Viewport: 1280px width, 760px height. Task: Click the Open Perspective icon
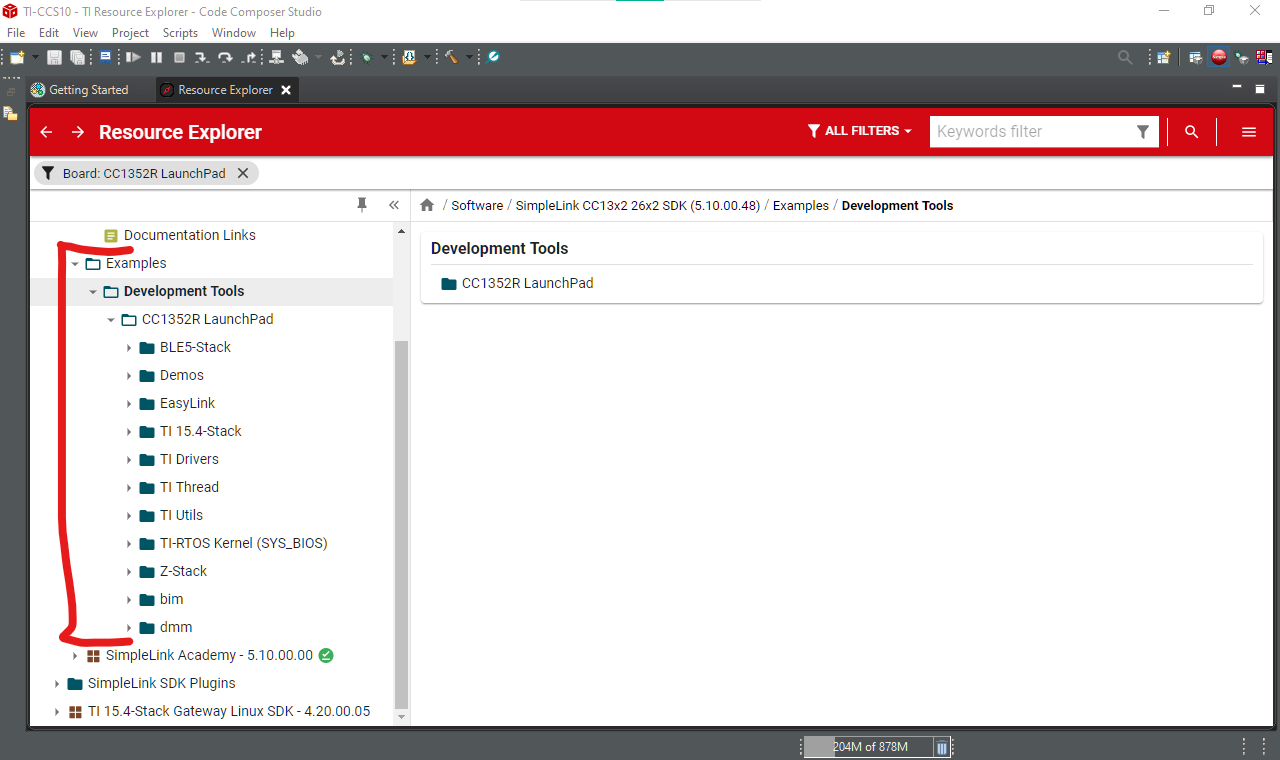(x=1164, y=58)
